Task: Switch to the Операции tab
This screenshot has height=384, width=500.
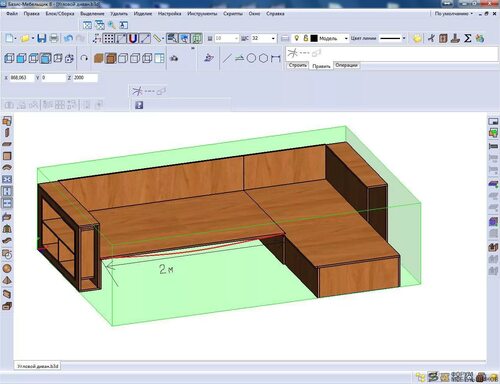Action: pyautogui.click(x=346, y=65)
